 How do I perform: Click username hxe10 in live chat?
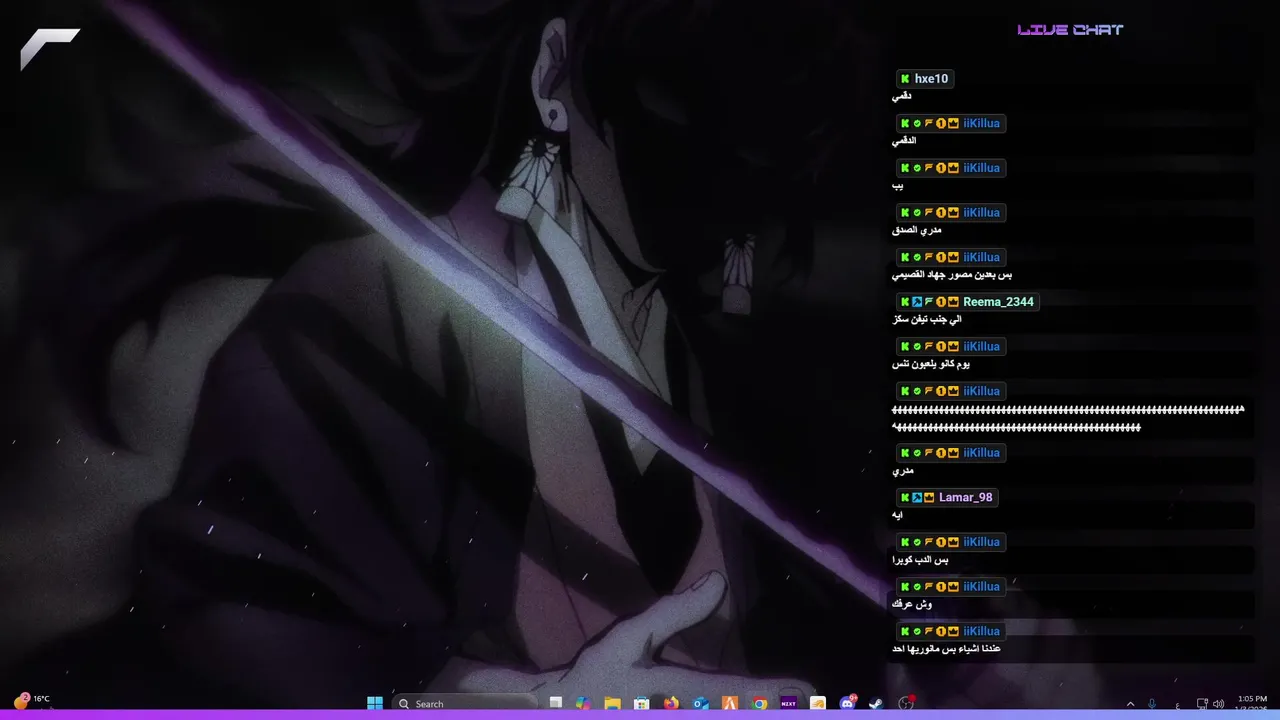tap(931, 79)
